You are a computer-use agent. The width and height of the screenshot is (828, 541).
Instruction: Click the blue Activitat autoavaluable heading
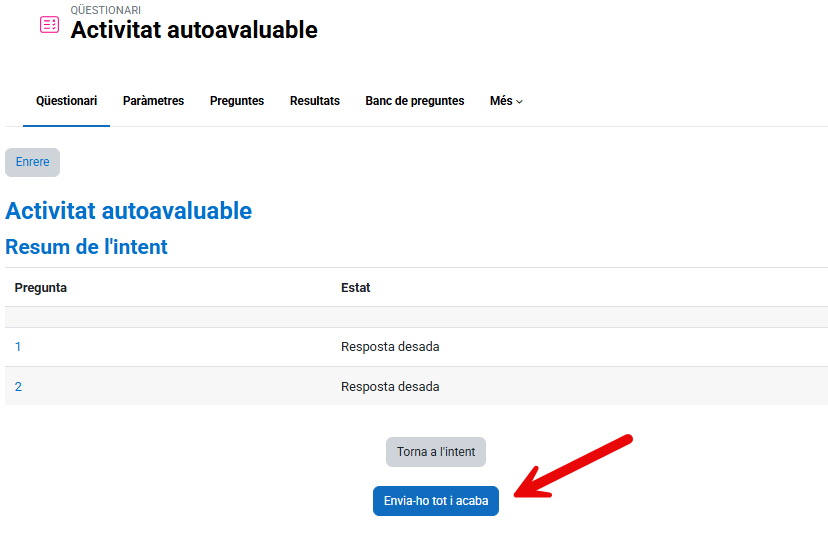point(128,211)
